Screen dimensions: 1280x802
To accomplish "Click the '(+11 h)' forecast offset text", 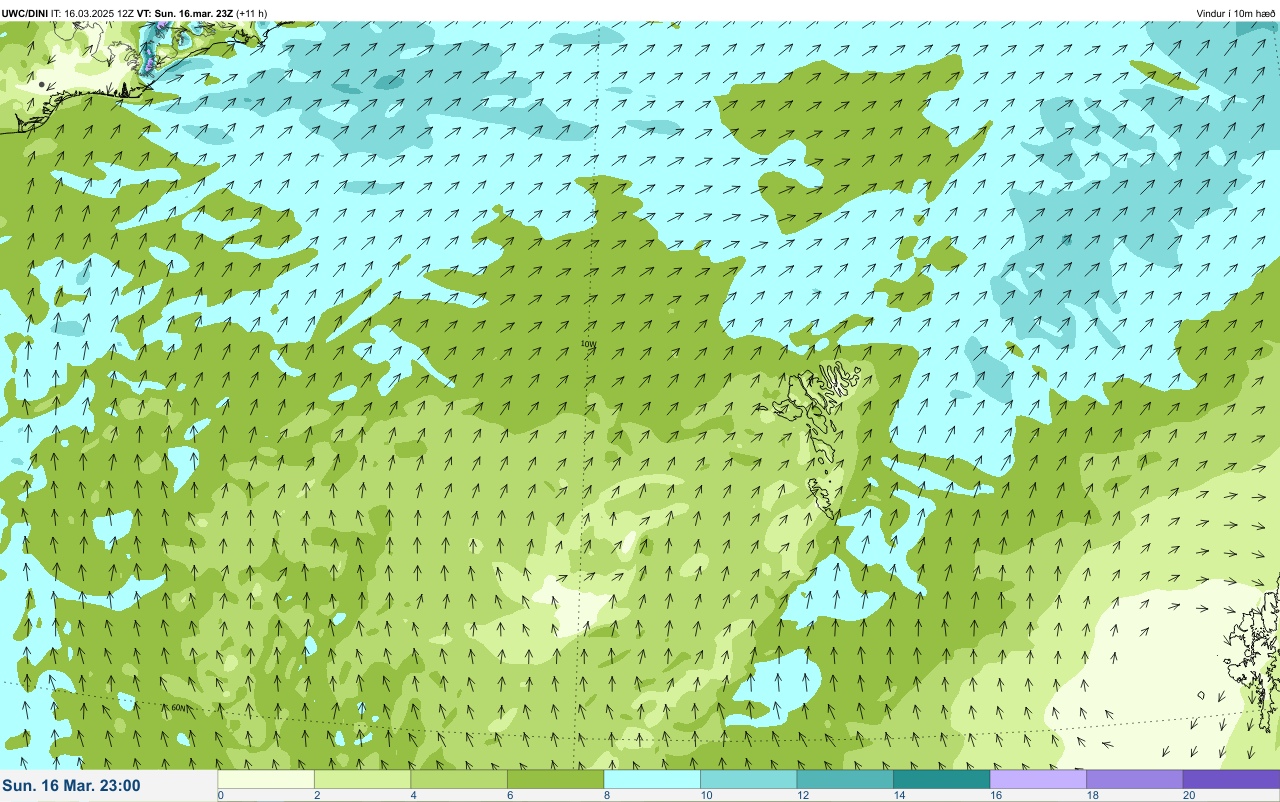I will (x=252, y=13).
